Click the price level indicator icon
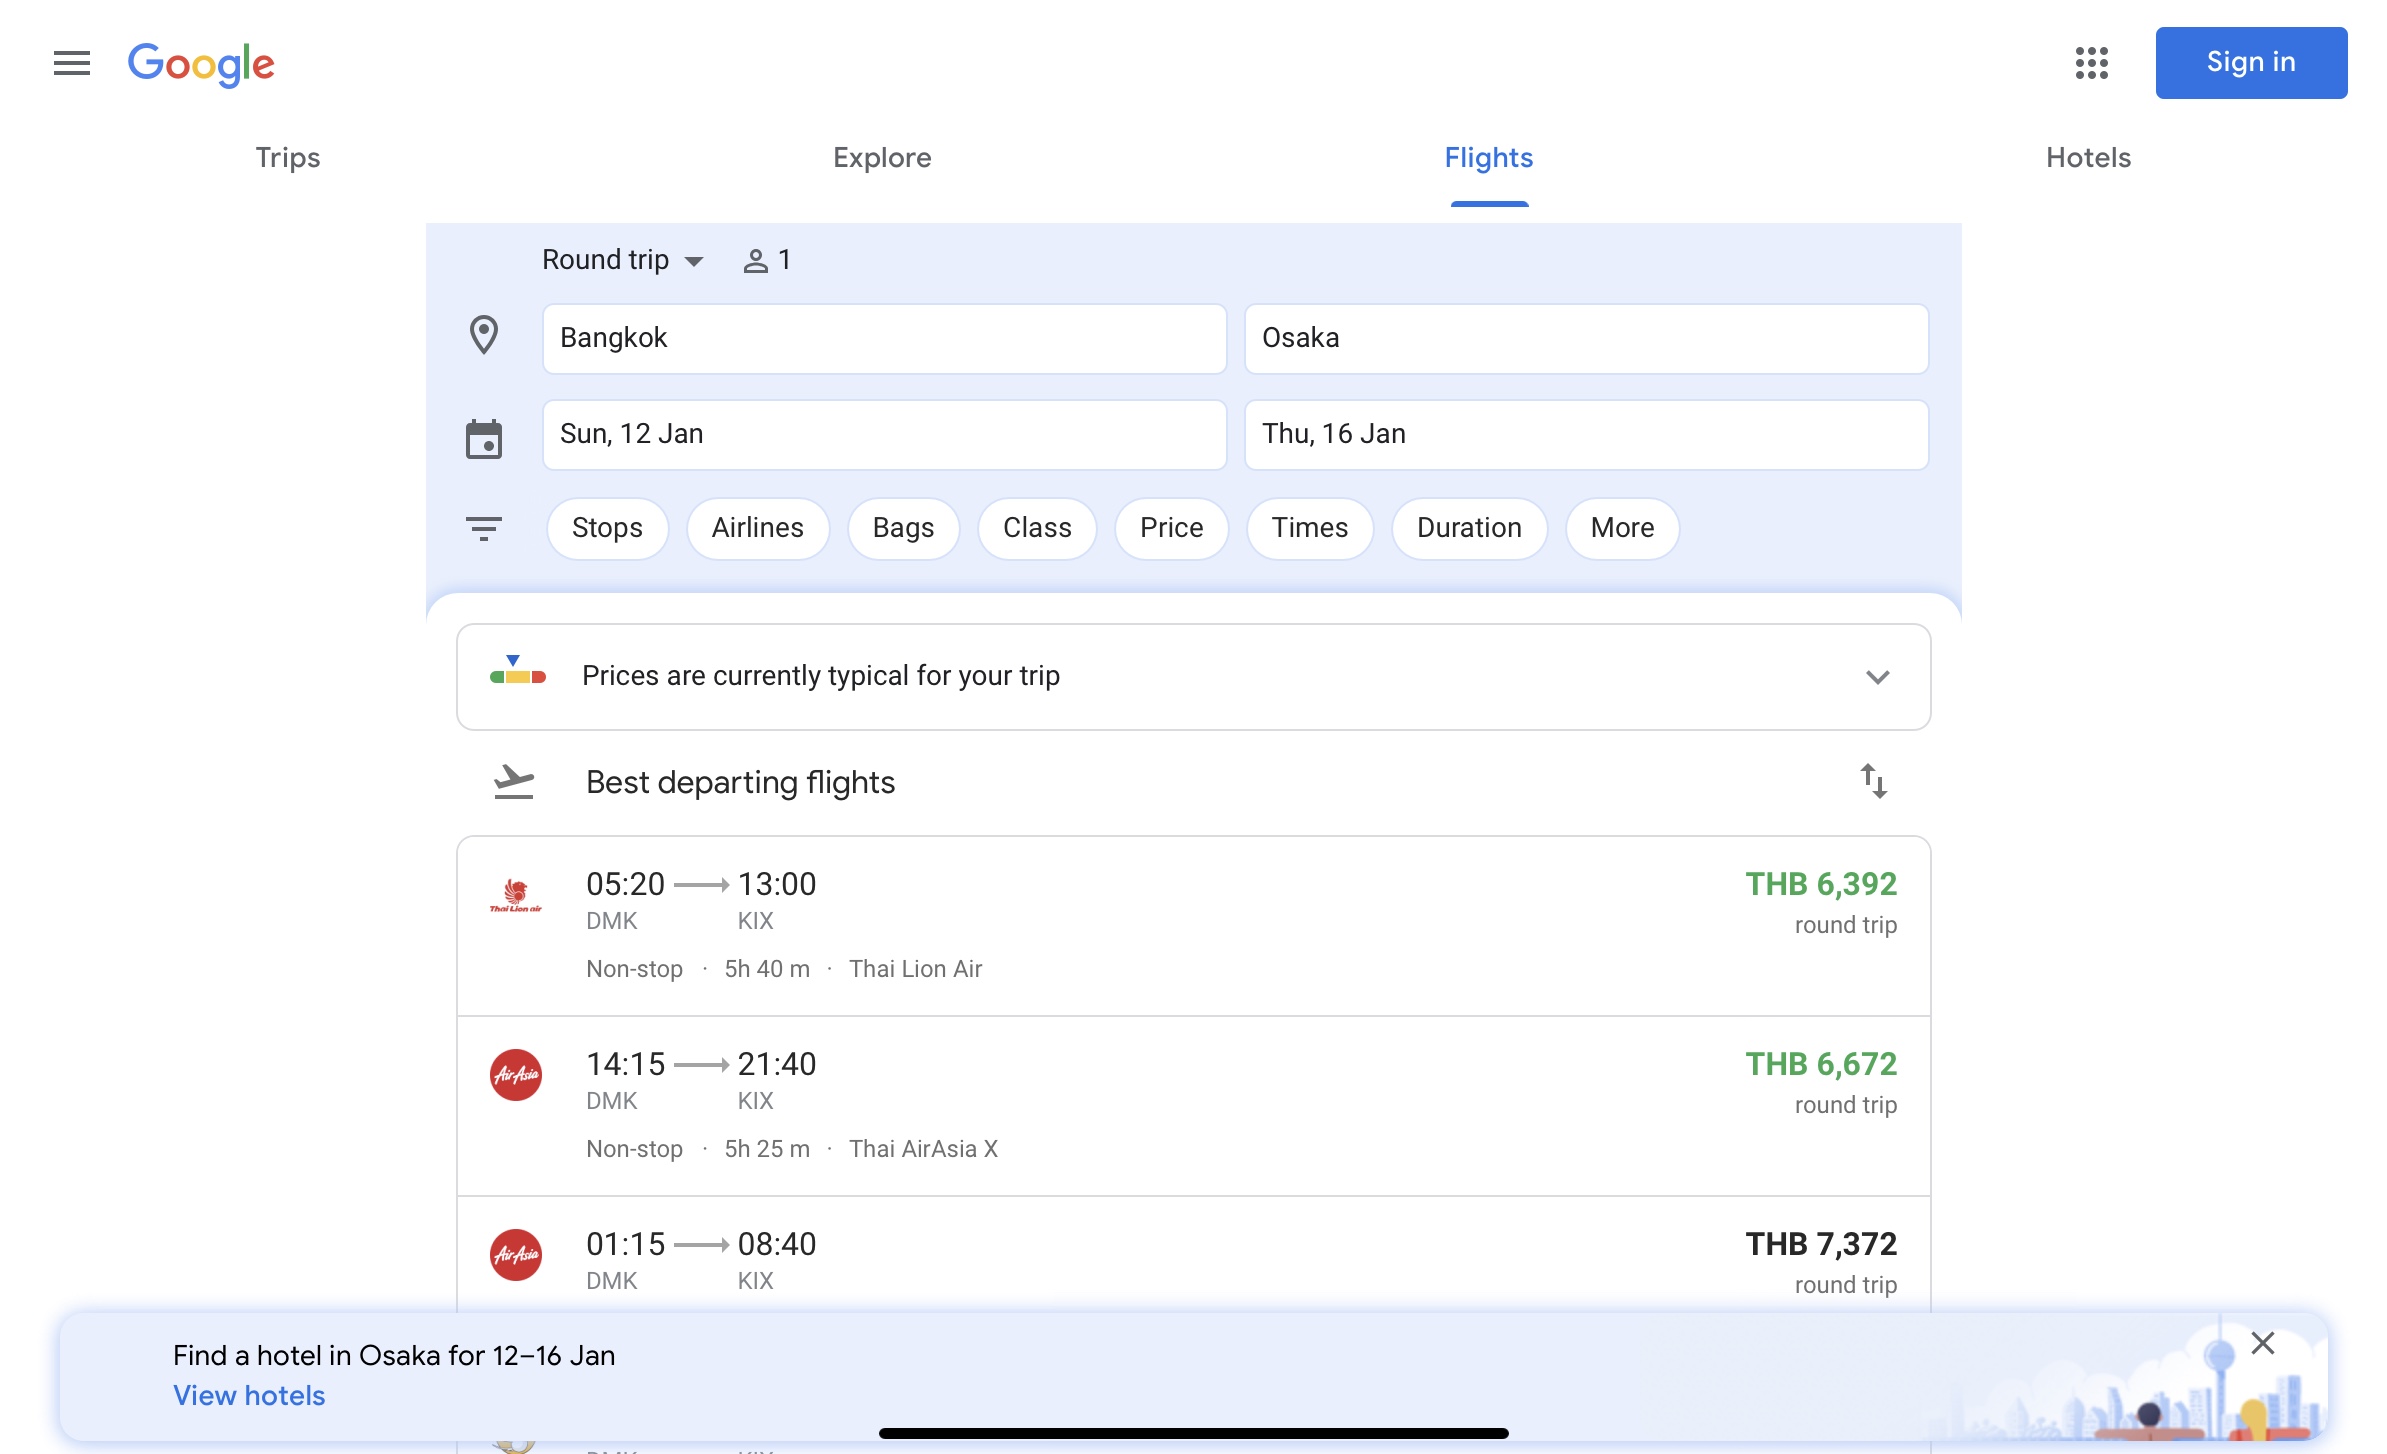The image size is (2387, 1454). tap(517, 671)
